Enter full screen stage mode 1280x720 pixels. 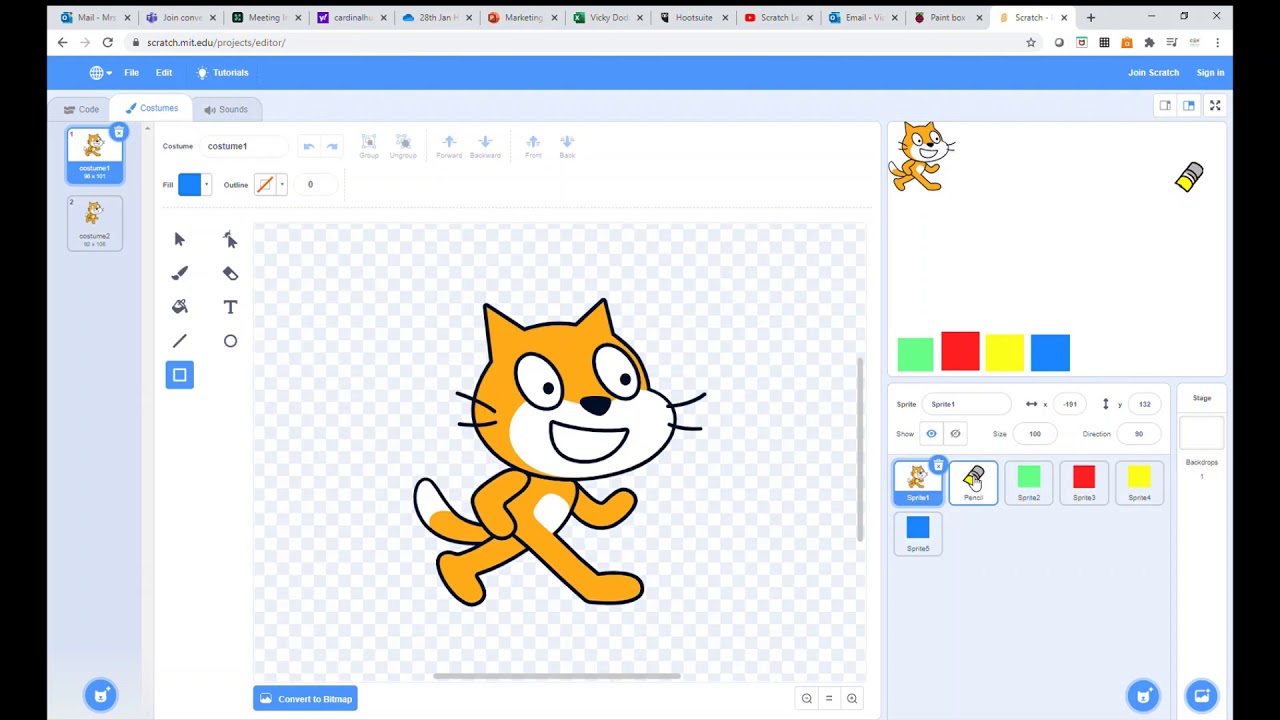[1215, 105]
